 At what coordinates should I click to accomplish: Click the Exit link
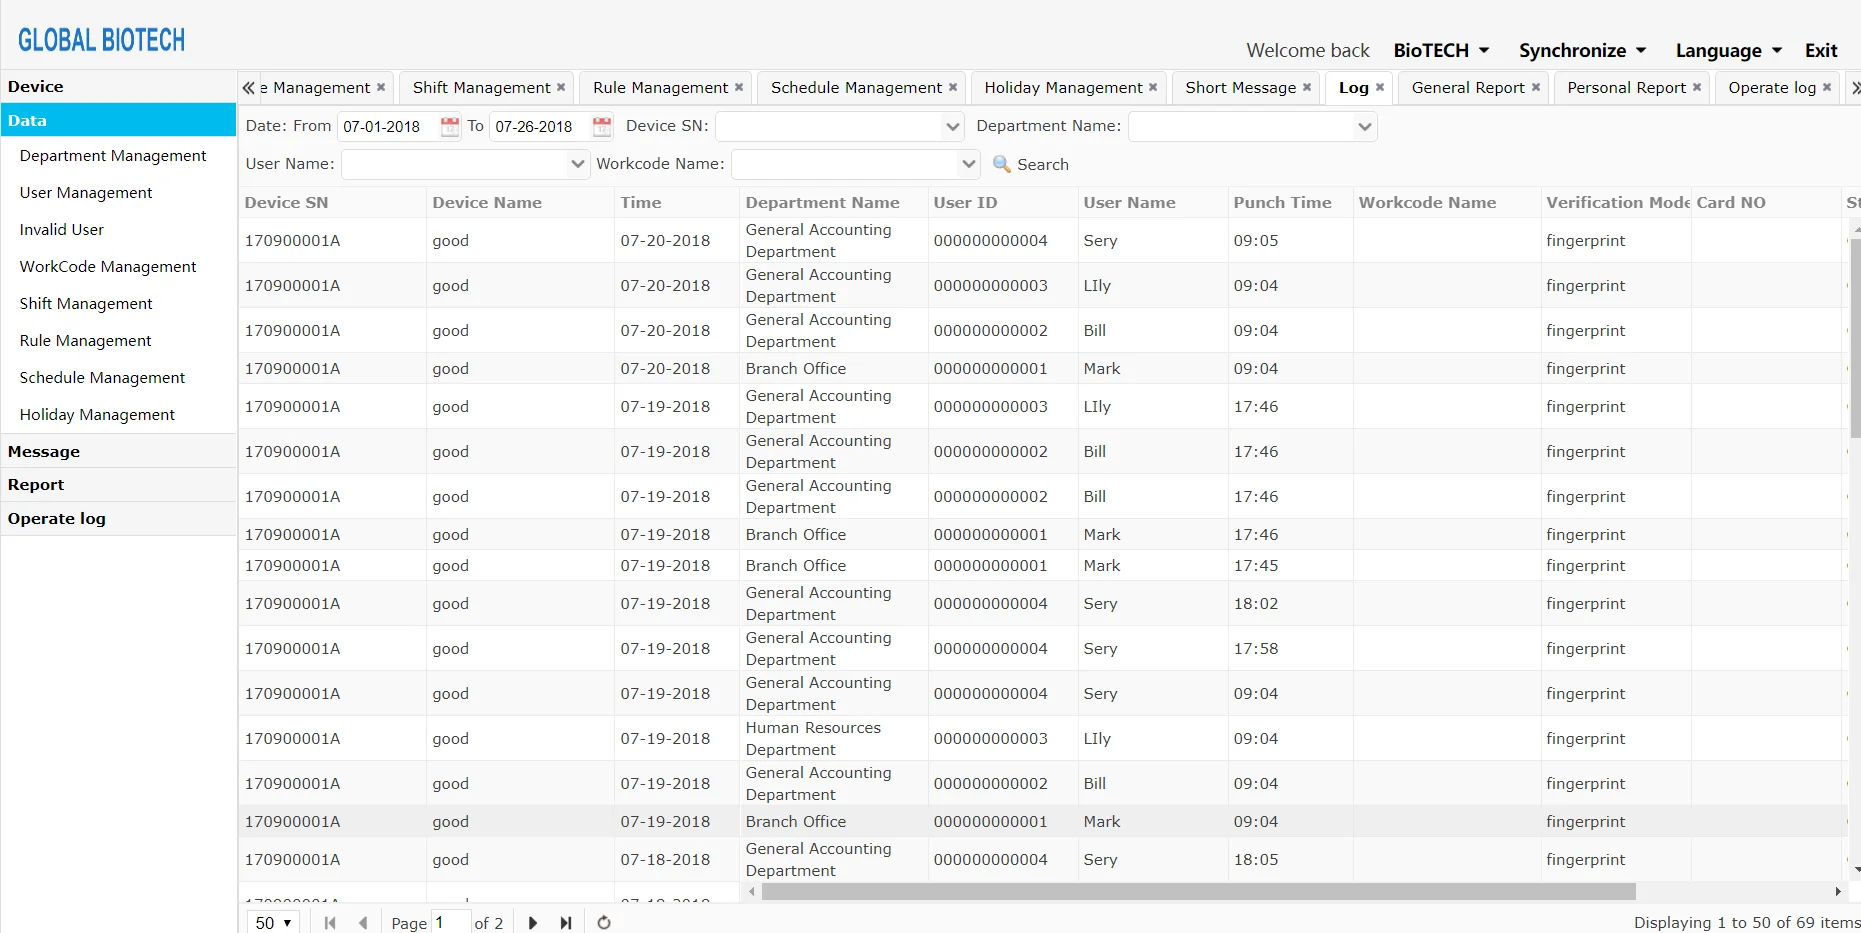point(1820,51)
